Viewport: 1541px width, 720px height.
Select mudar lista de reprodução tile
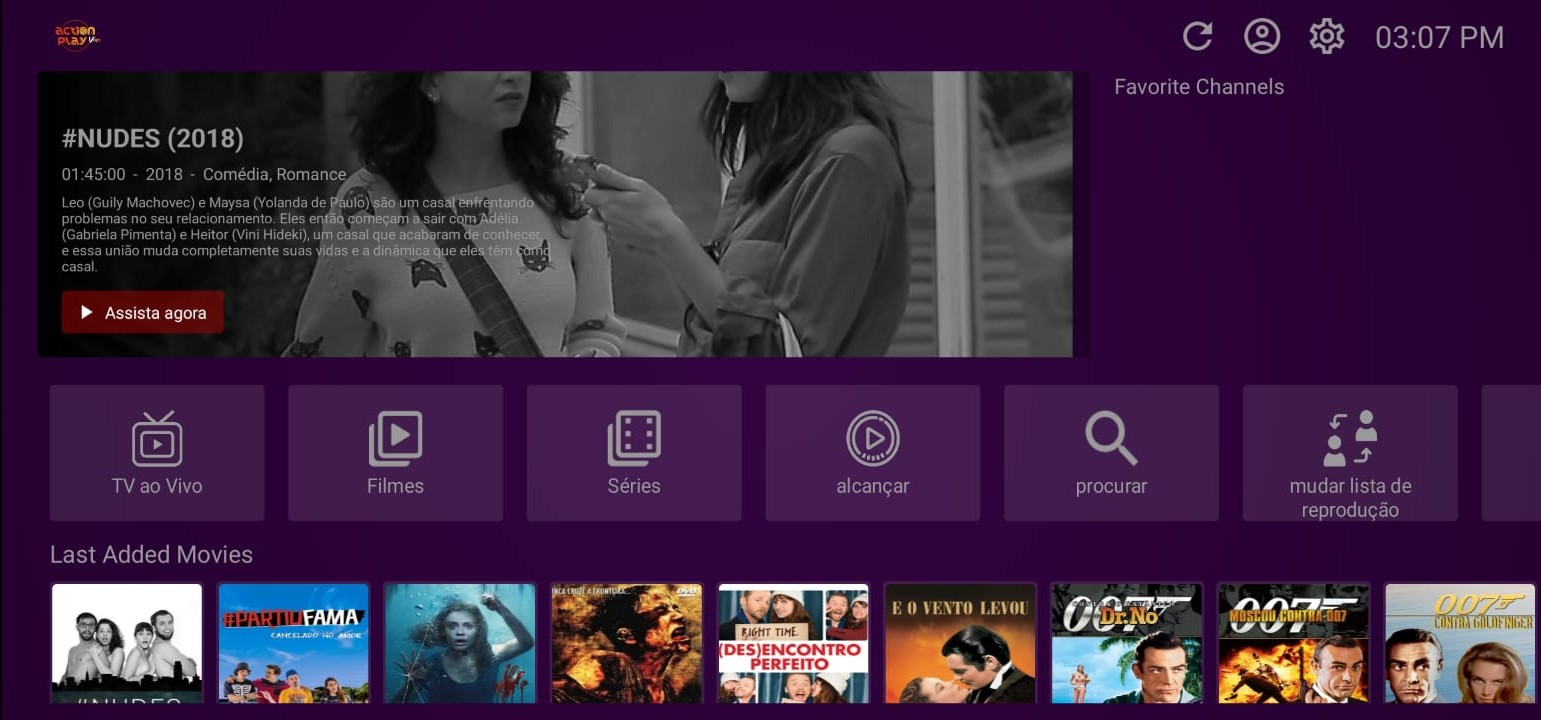1350,453
